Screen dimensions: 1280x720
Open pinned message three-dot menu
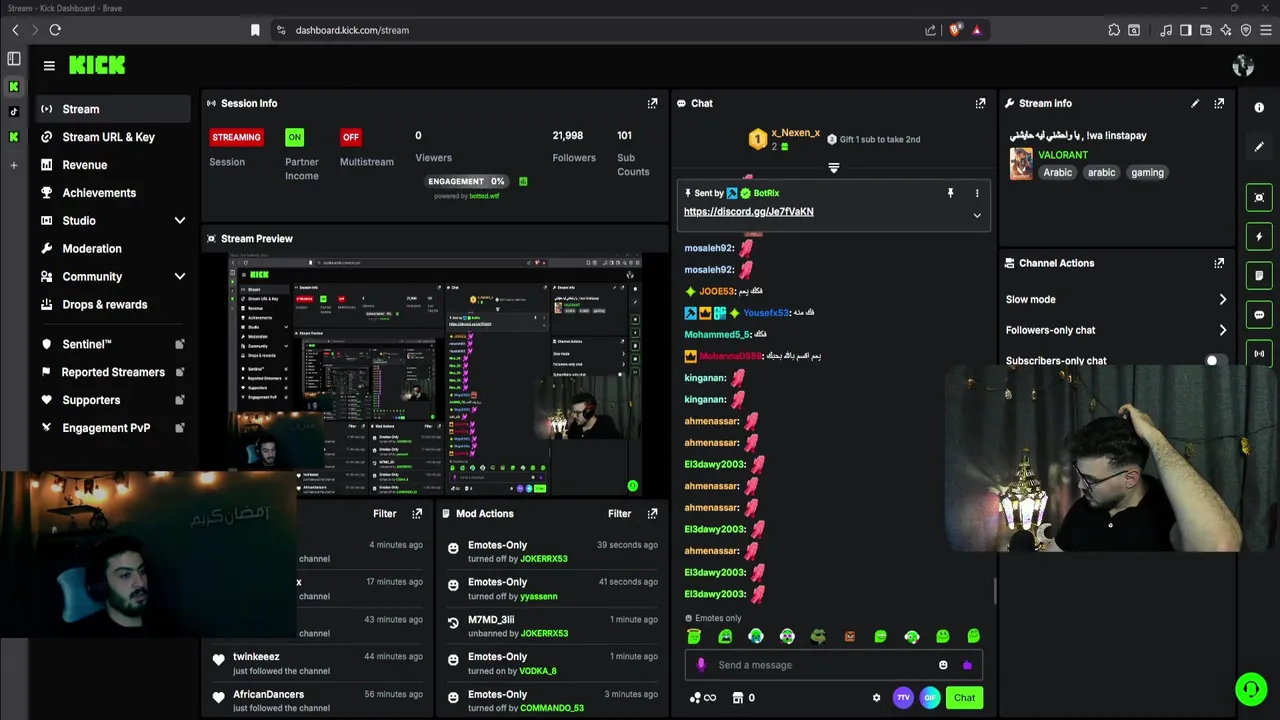click(x=977, y=193)
